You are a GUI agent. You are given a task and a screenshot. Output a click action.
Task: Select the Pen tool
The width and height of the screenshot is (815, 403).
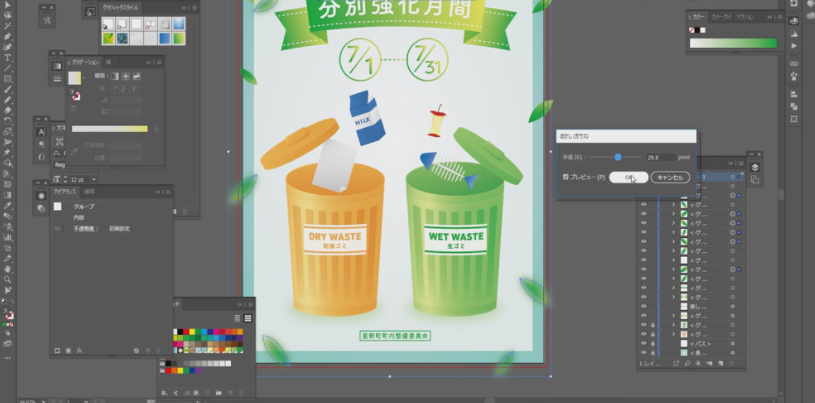click(x=7, y=36)
